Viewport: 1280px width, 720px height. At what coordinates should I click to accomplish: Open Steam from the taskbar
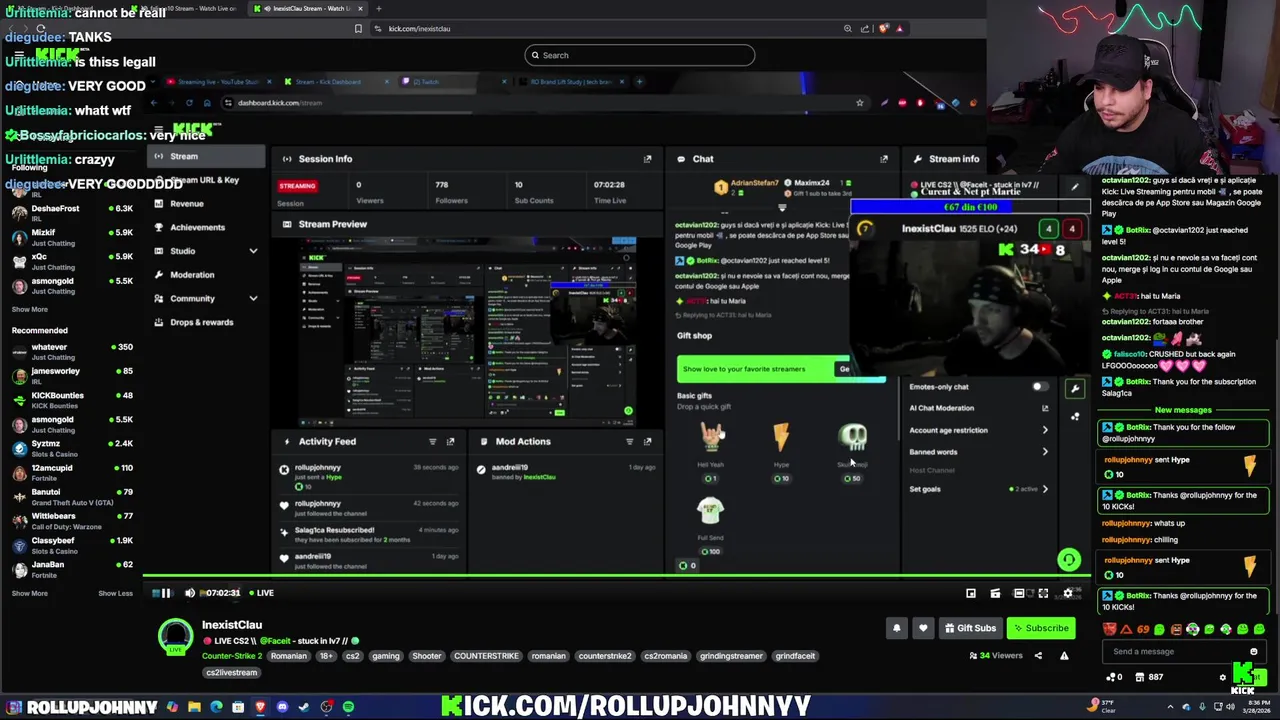pos(304,707)
